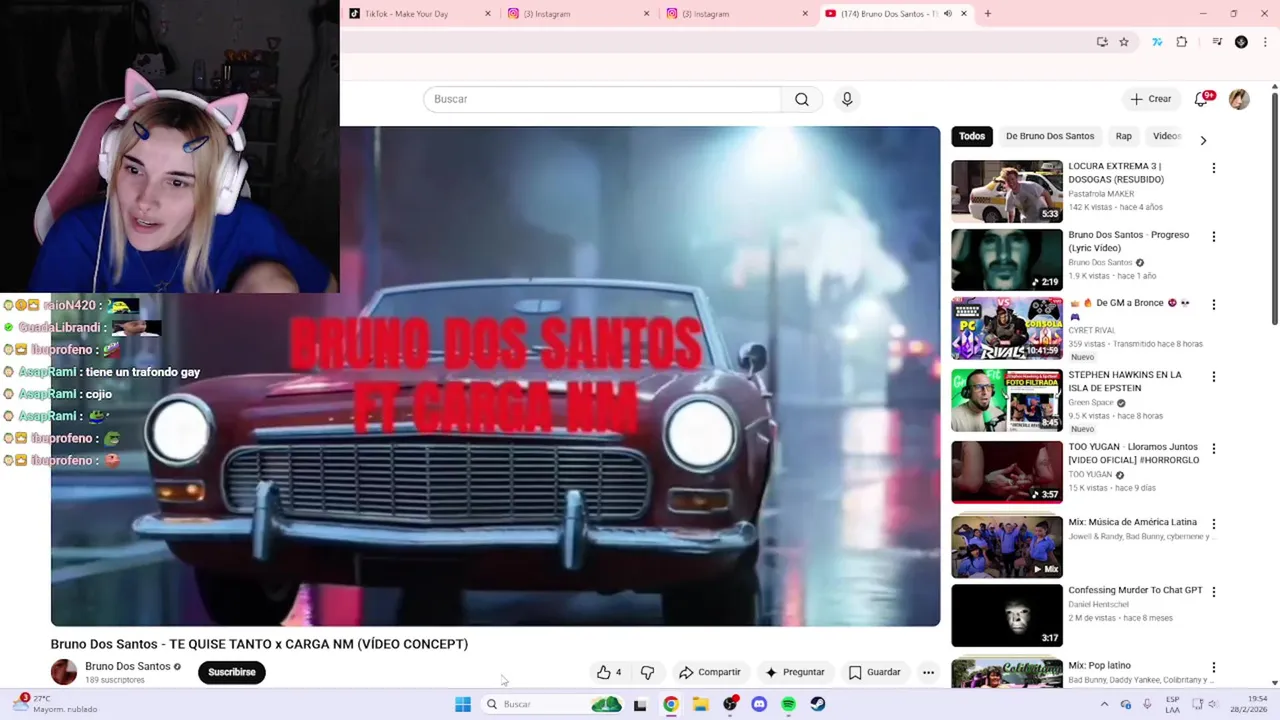Viewport: 1280px width, 720px height.
Task: Open Bruno Dos Santos channel avatar
Action: (x=64, y=672)
